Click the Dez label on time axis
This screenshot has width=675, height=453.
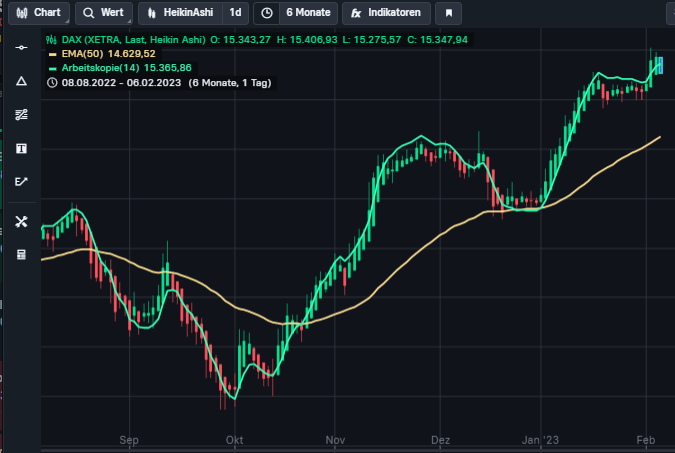click(440, 440)
